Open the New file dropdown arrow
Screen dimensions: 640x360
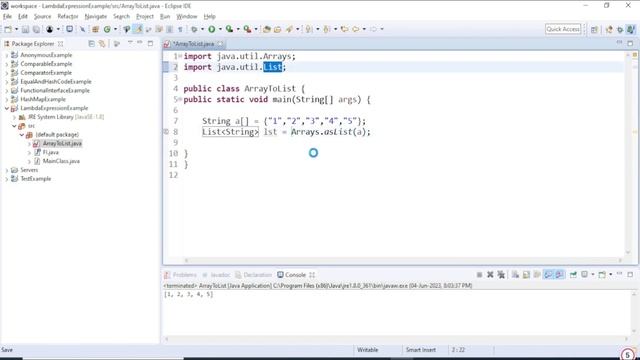click(x=16, y=29)
